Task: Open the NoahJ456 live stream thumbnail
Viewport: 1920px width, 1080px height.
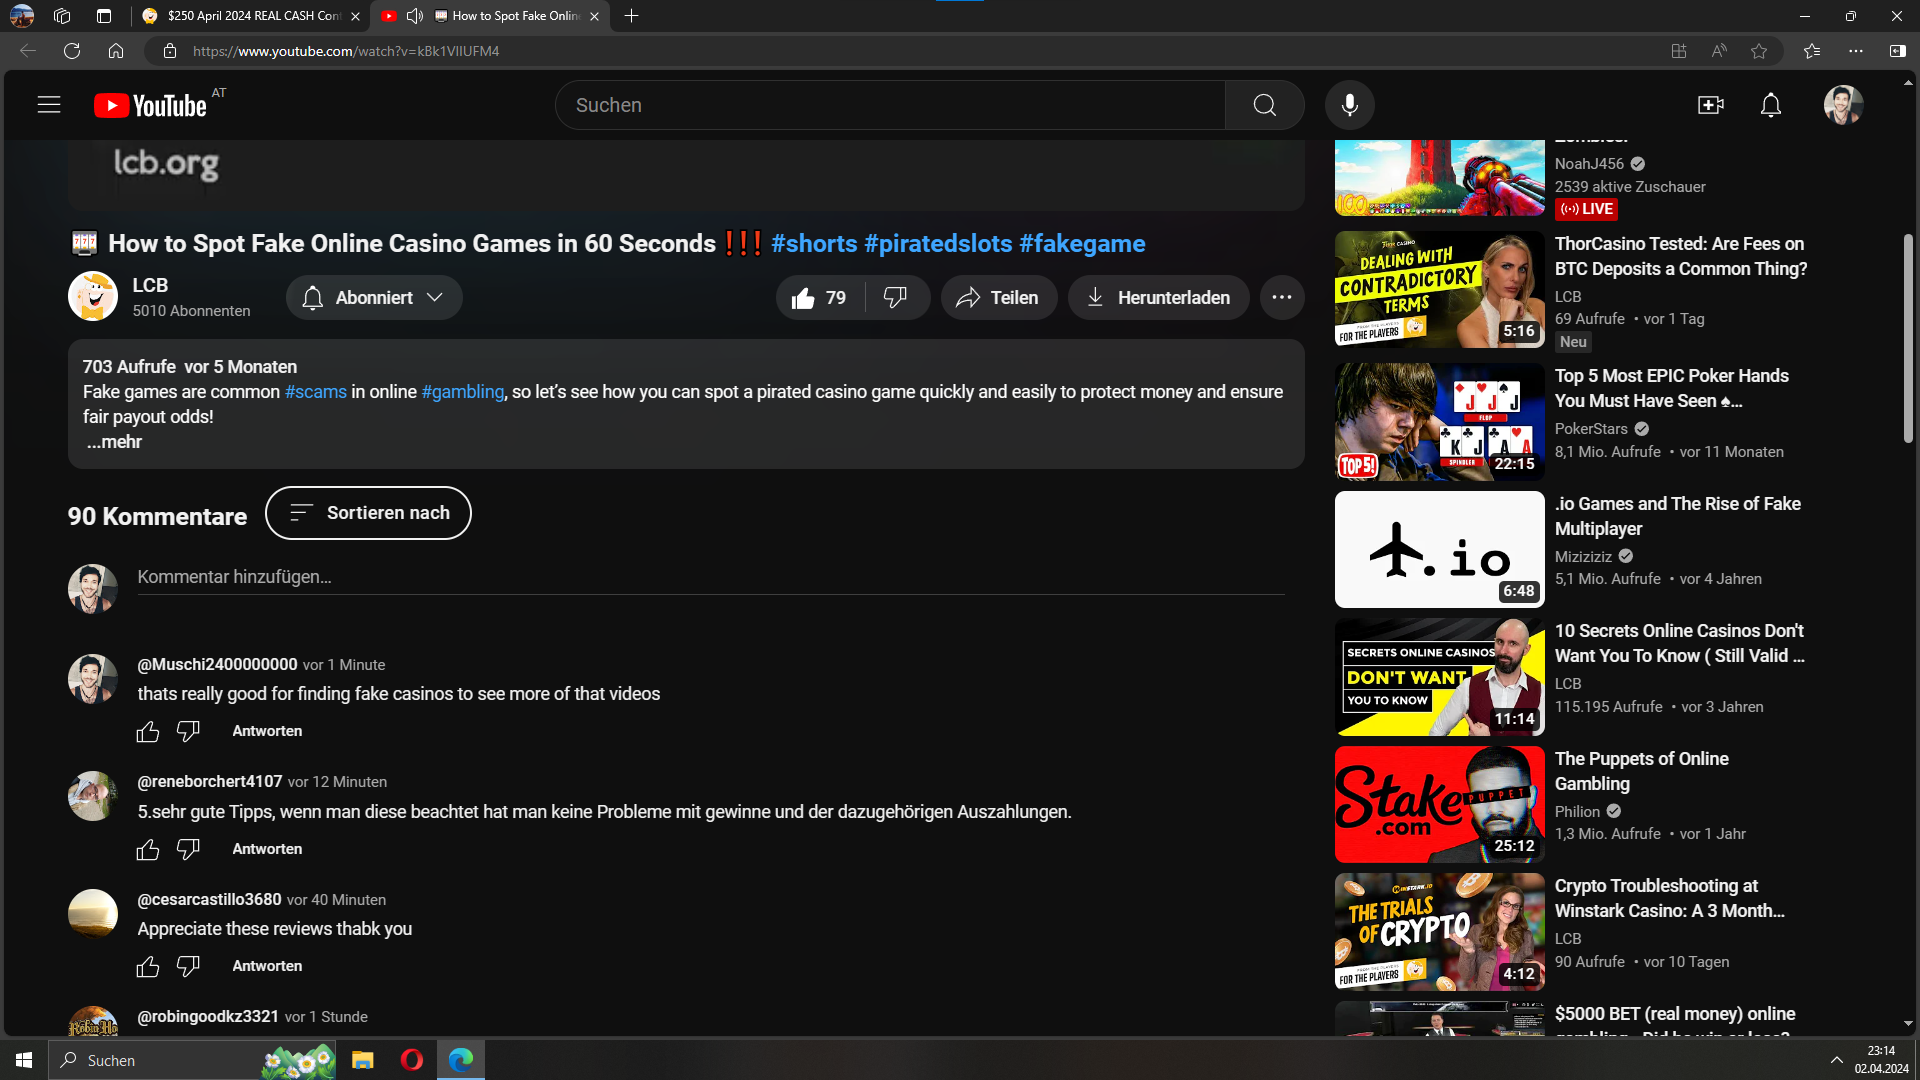Action: [x=1440, y=178]
